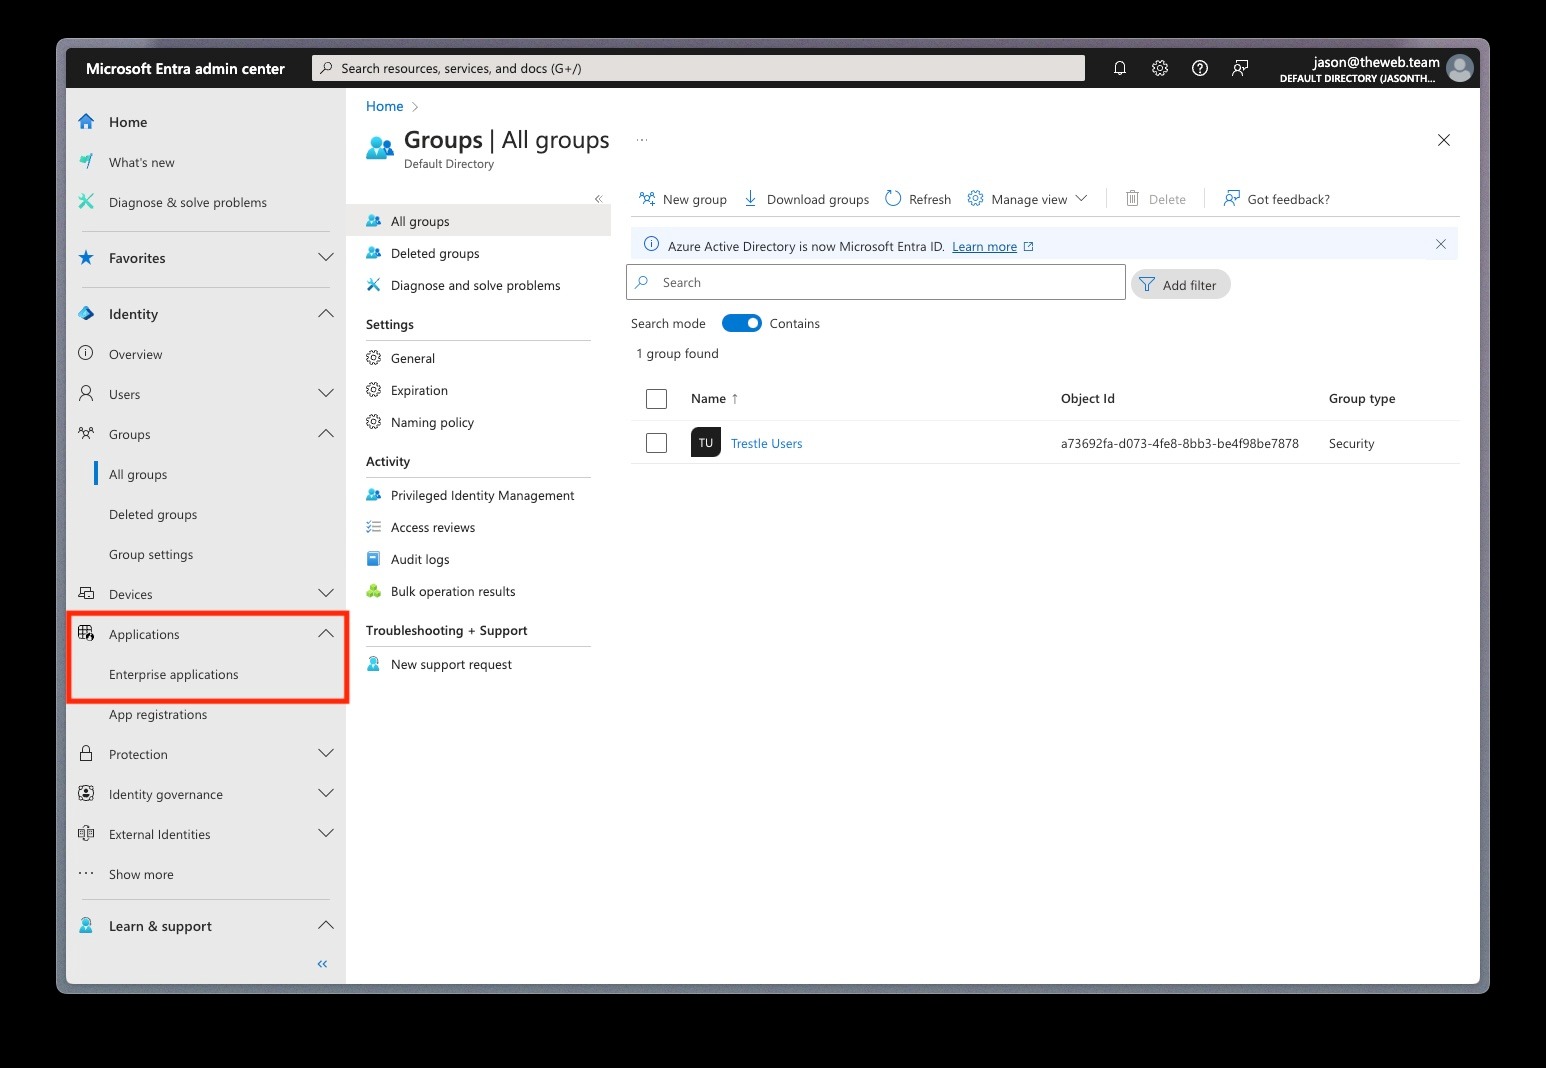Open the notifications bell icon
Screen dimensions: 1546x1068
click(x=1120, y=68)
